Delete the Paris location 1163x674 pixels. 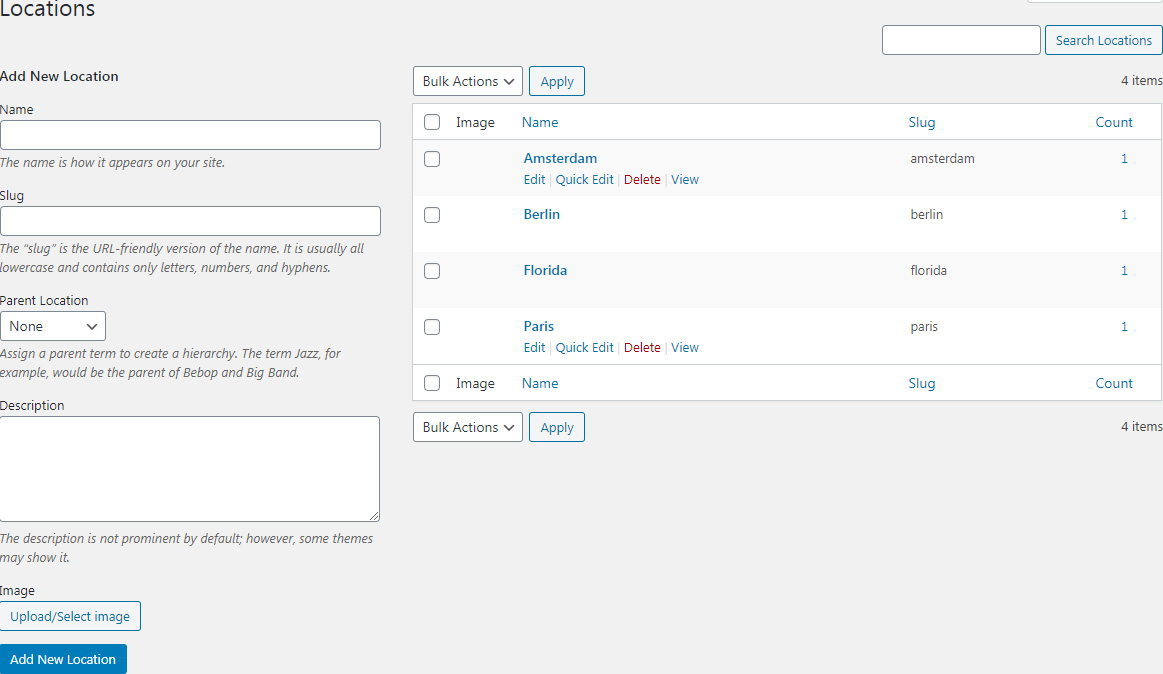(642, 348)
